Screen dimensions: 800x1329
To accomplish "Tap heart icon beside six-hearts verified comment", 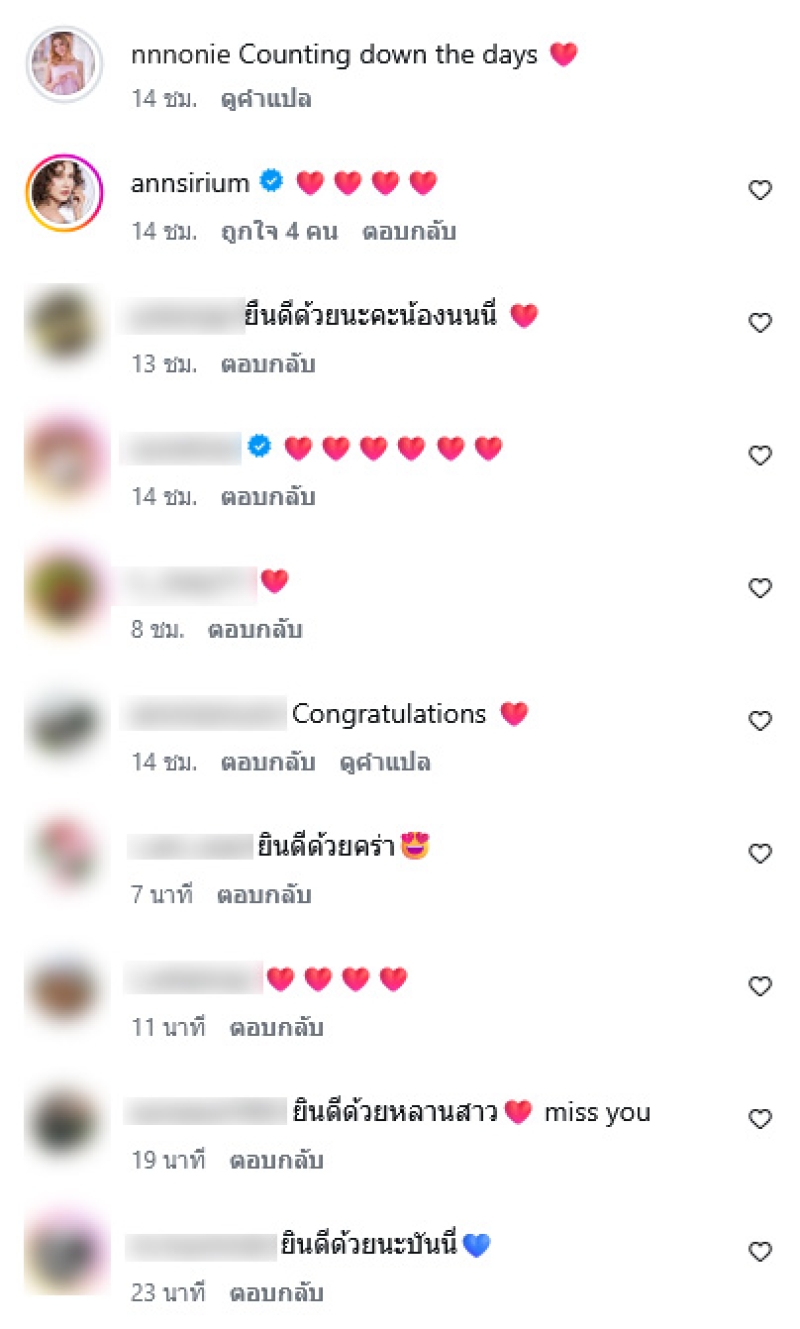I will (761, 456).
